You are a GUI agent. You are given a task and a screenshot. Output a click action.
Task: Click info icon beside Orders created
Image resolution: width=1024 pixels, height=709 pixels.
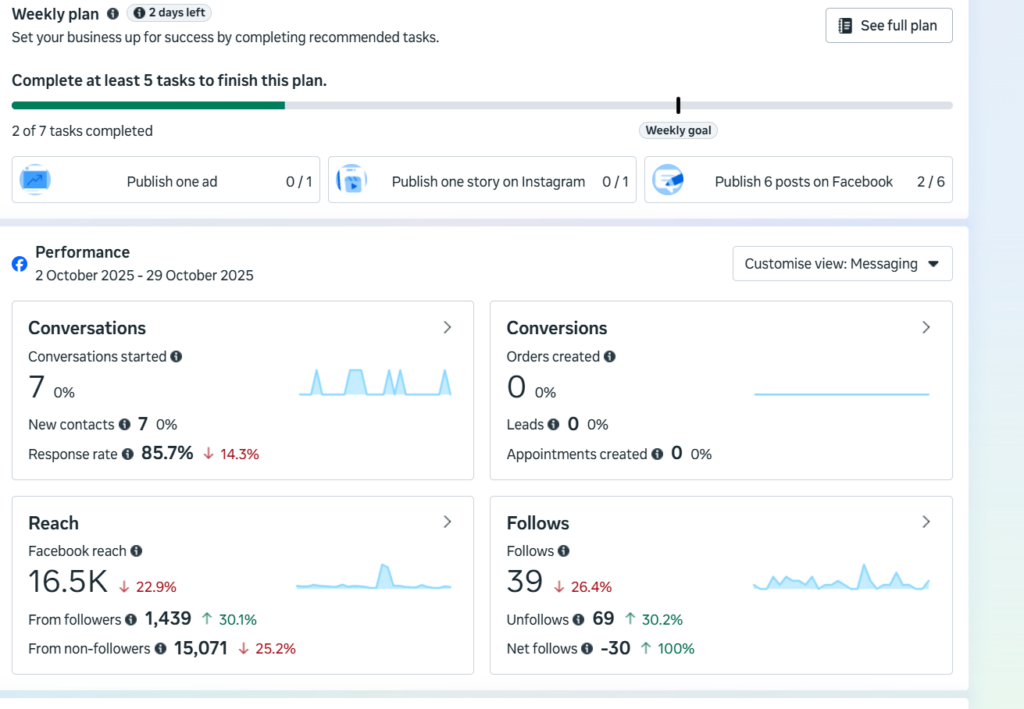[609, 356]
